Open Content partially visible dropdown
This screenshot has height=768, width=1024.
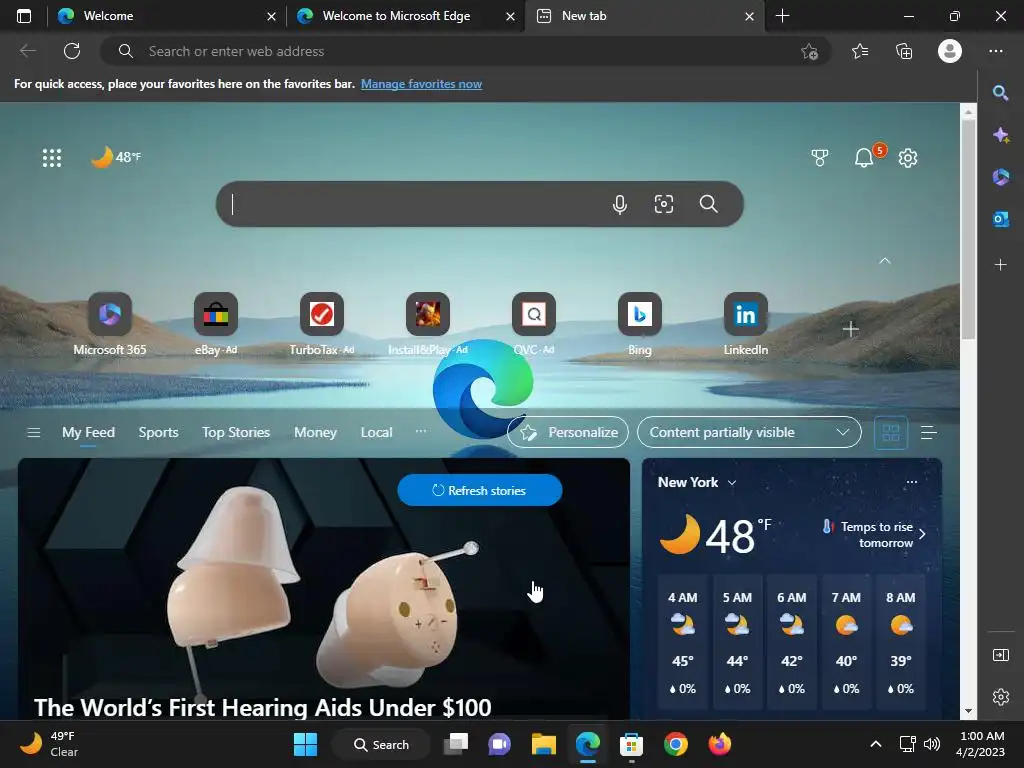(749, 432)
